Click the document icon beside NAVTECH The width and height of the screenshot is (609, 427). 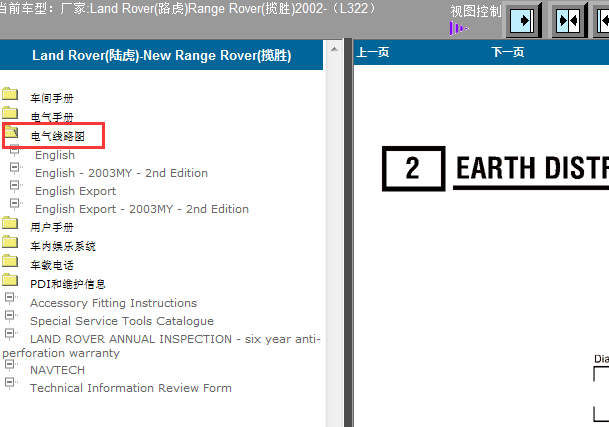(10, 368)
